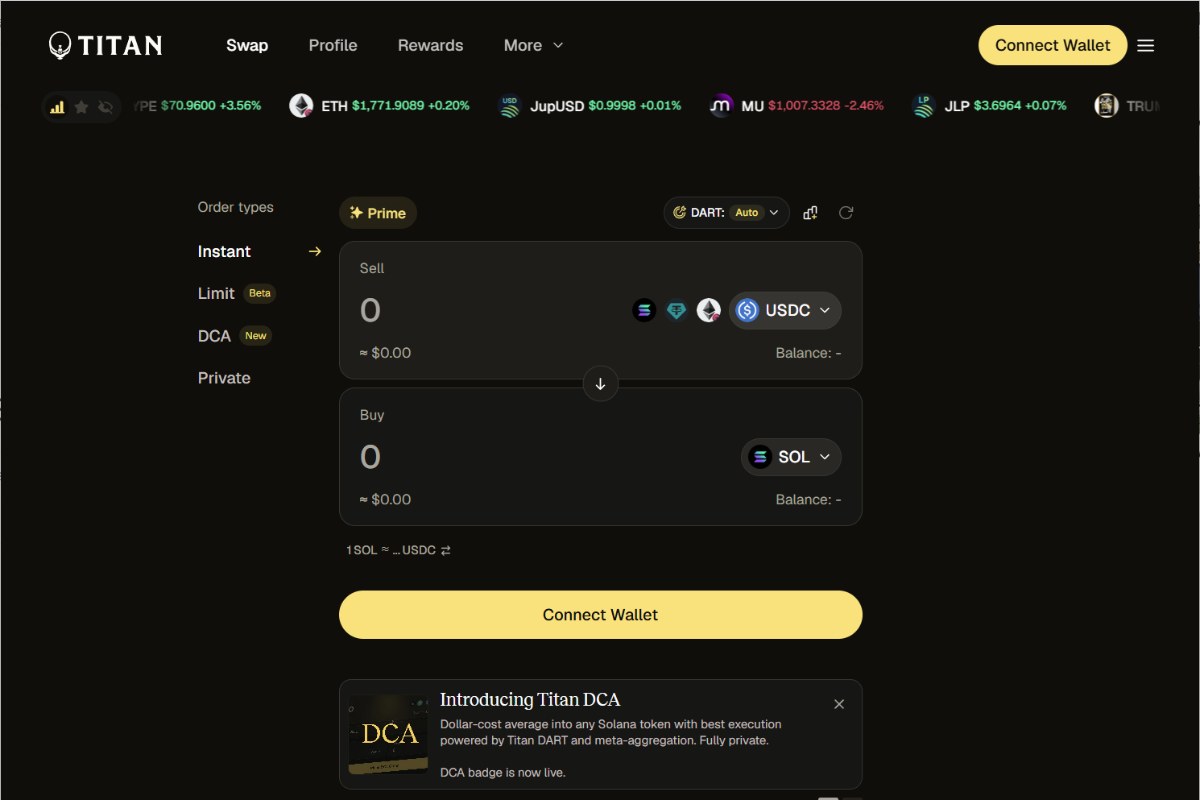Go to the Rewards page

(x=430, y=46)
